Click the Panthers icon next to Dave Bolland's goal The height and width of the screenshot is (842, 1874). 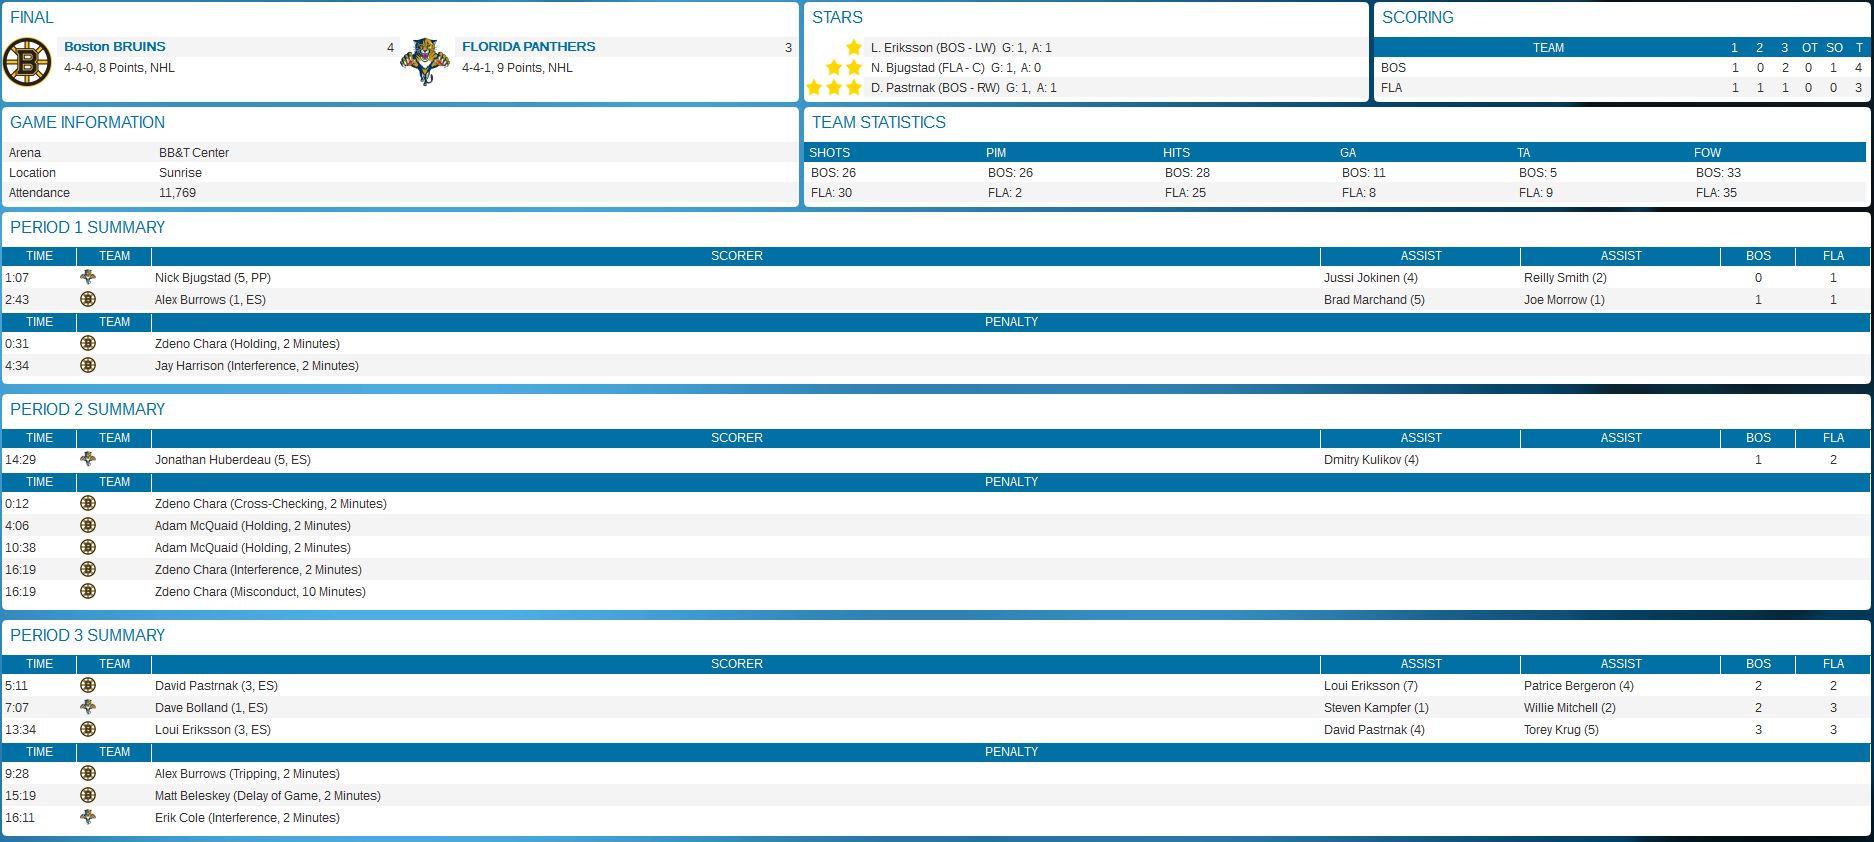[x=88, y=707]
